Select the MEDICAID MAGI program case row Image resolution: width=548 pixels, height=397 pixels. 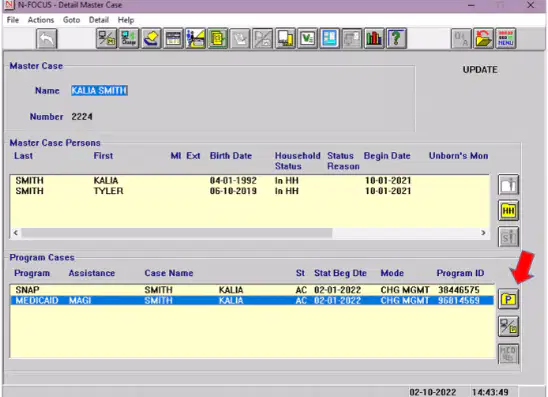pos(252,300)
